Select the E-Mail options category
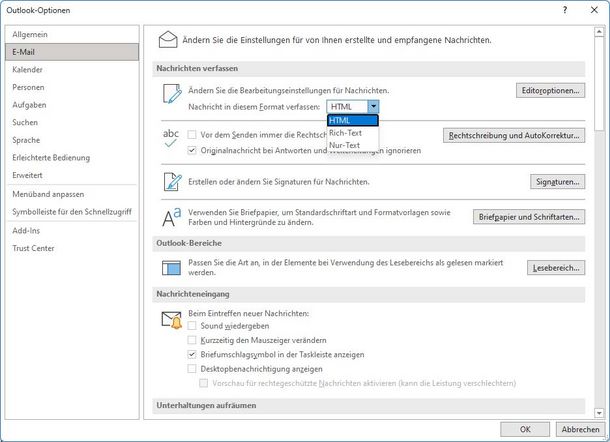610x442 pixels. 72,52
